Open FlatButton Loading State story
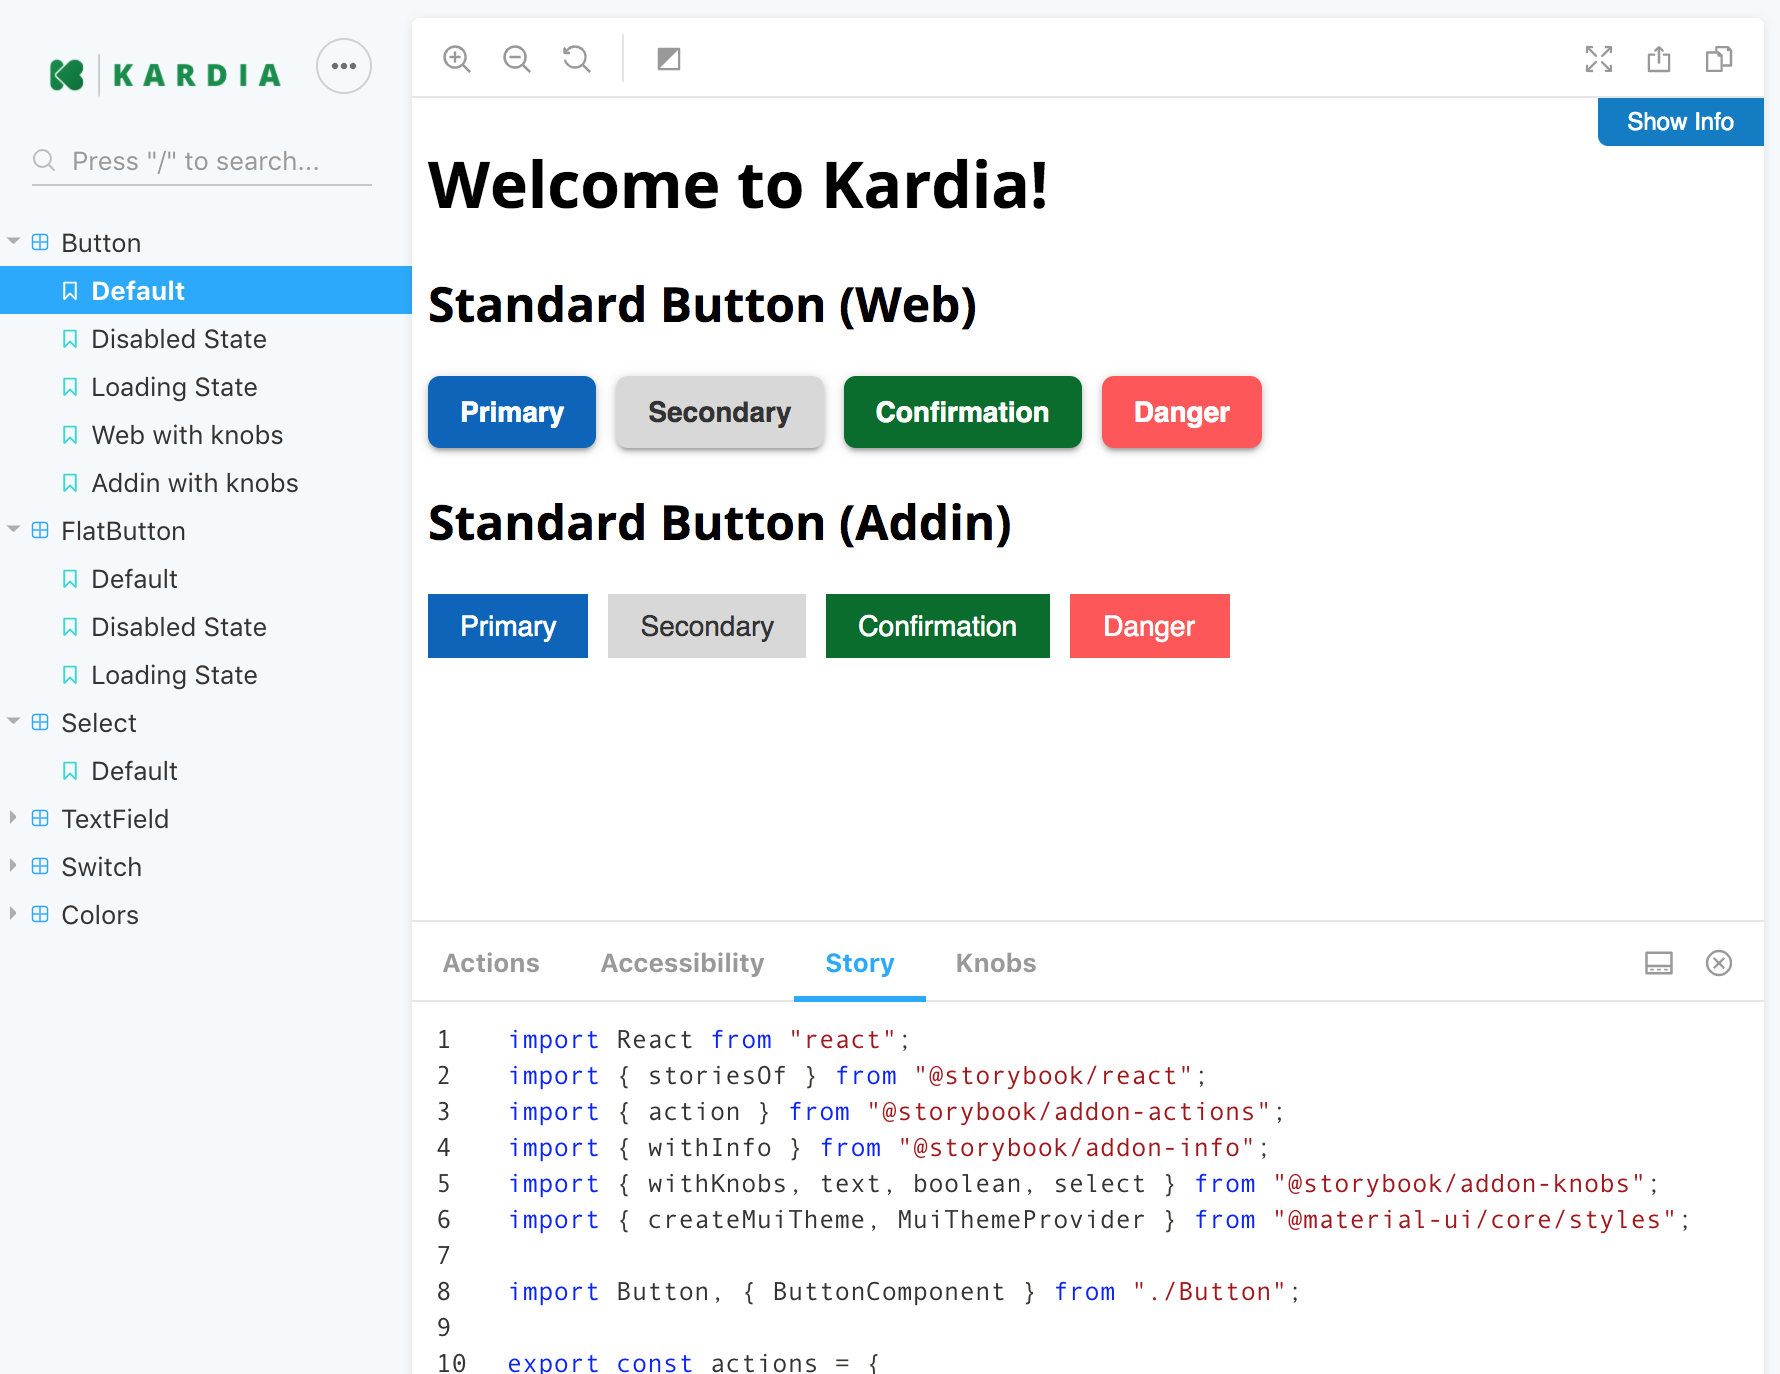The image size is (1780, 1374). (x=206, y=675)
